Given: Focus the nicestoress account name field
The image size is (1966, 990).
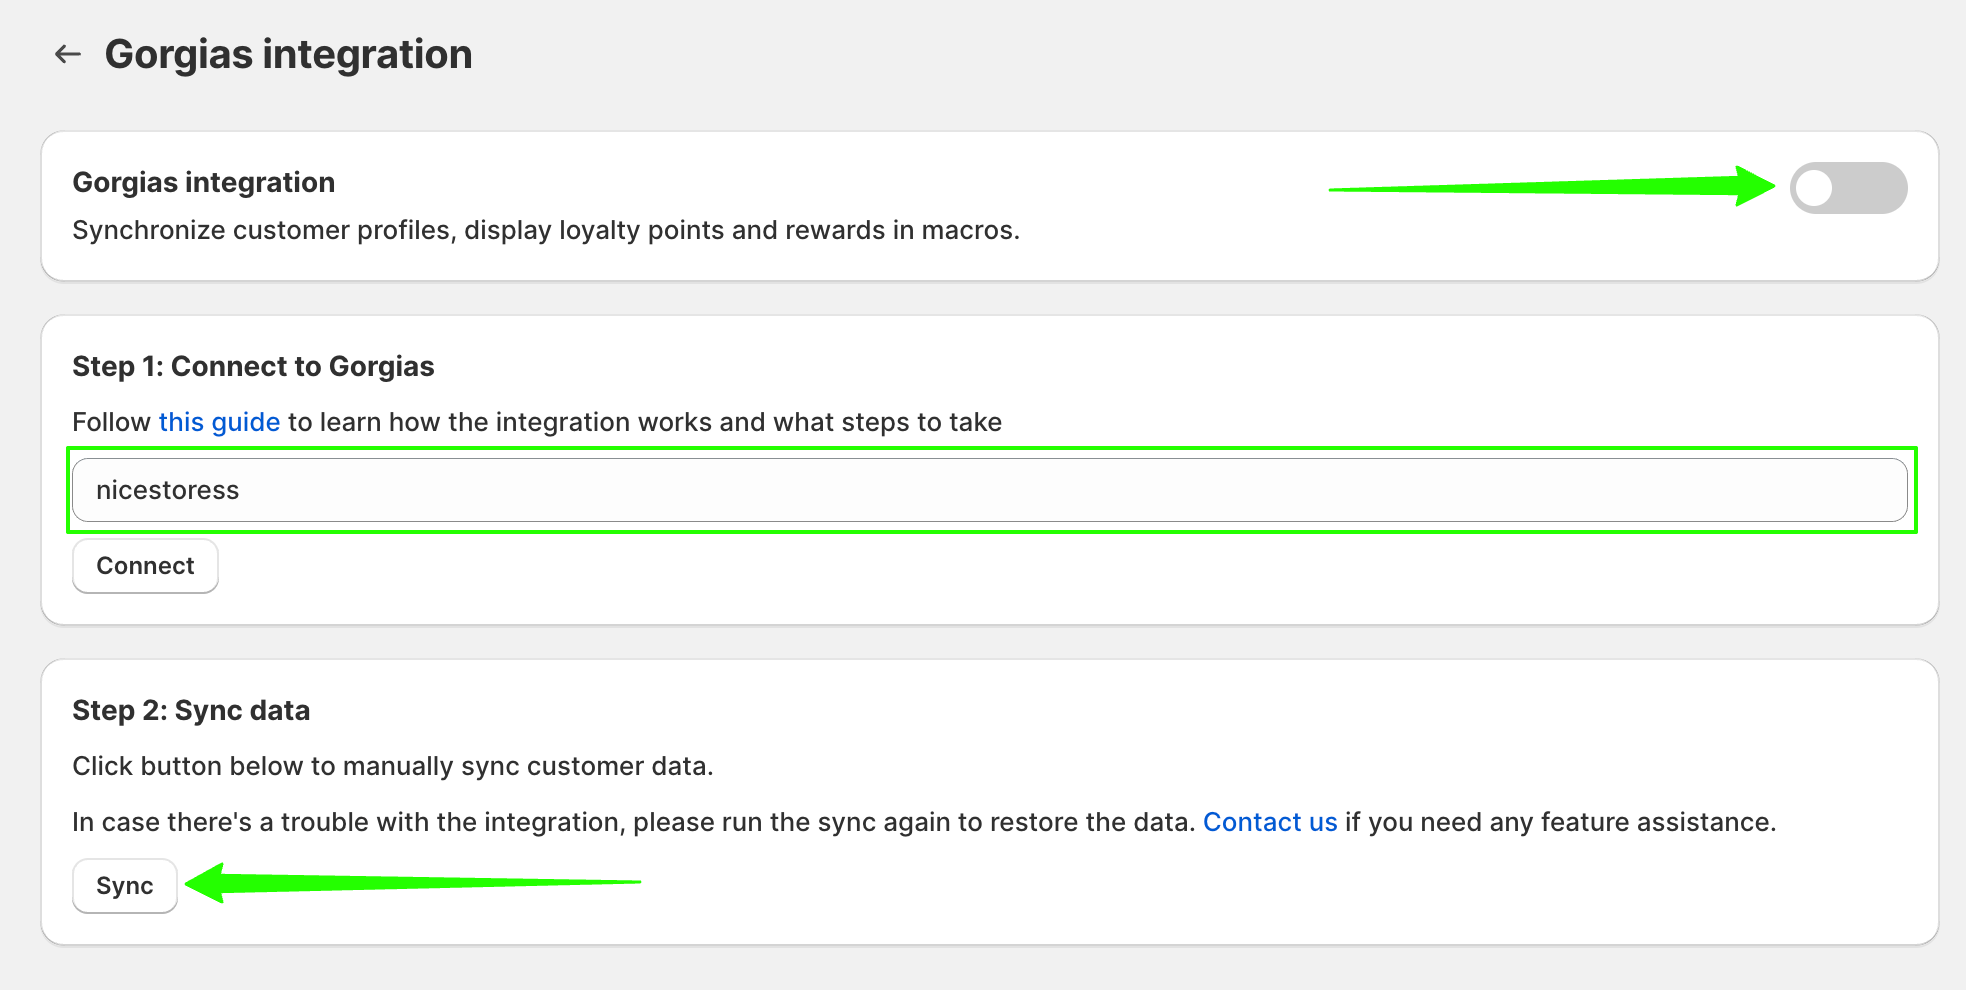Looking at the screenshot, I should (990, 490).
